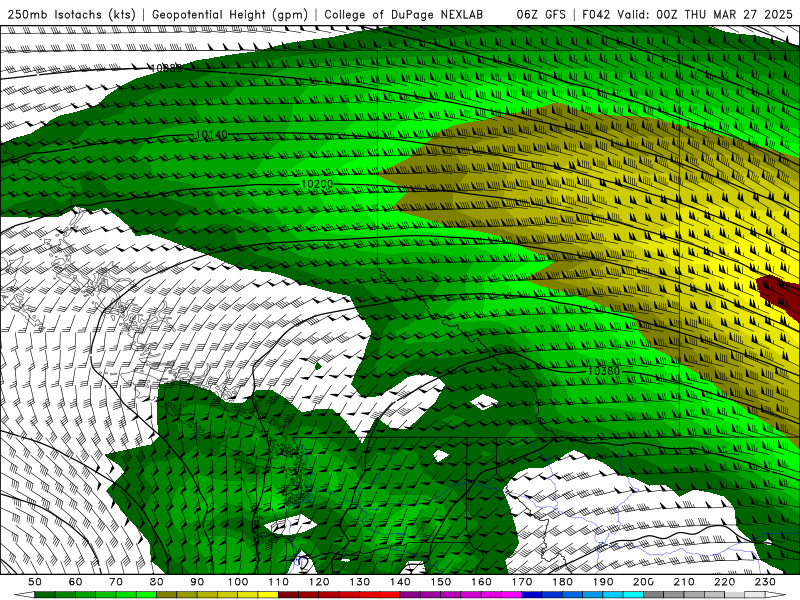
Task: Select the bright magenta swatch just before 170
Action: tap(511, 595)
